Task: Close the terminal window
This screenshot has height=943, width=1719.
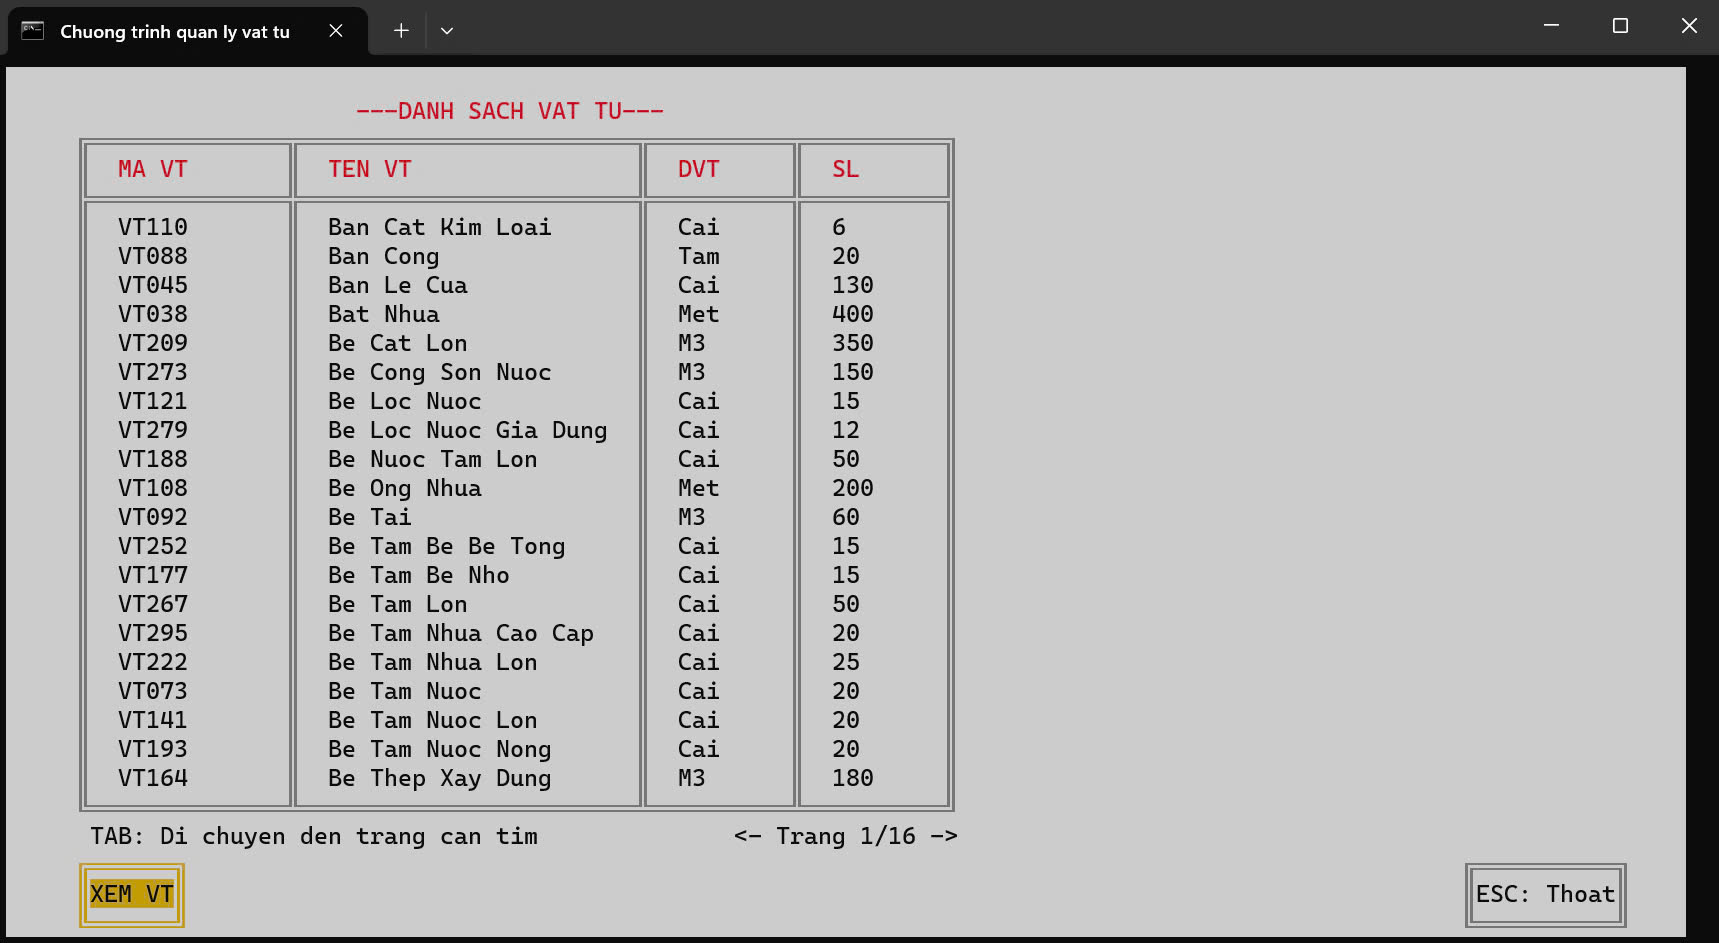Action: [x=1689, y=26]
